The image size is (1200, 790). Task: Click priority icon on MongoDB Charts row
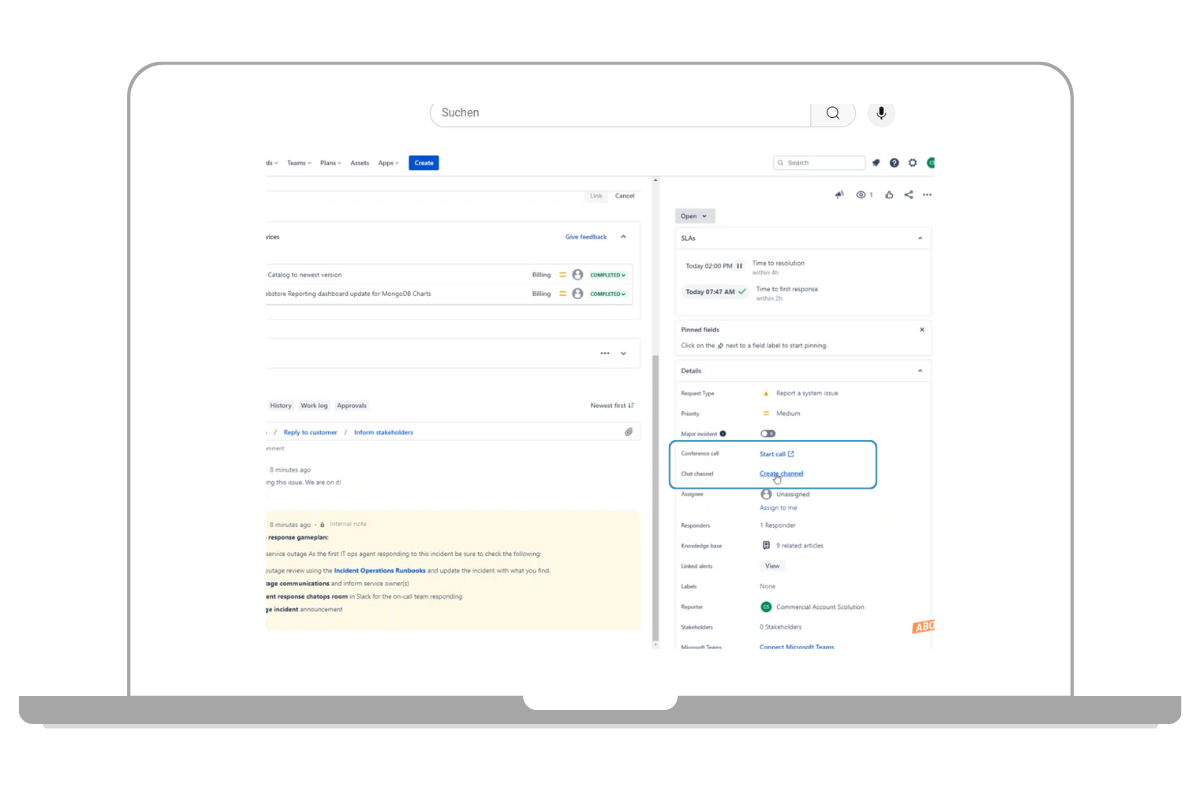click(562, 294)
